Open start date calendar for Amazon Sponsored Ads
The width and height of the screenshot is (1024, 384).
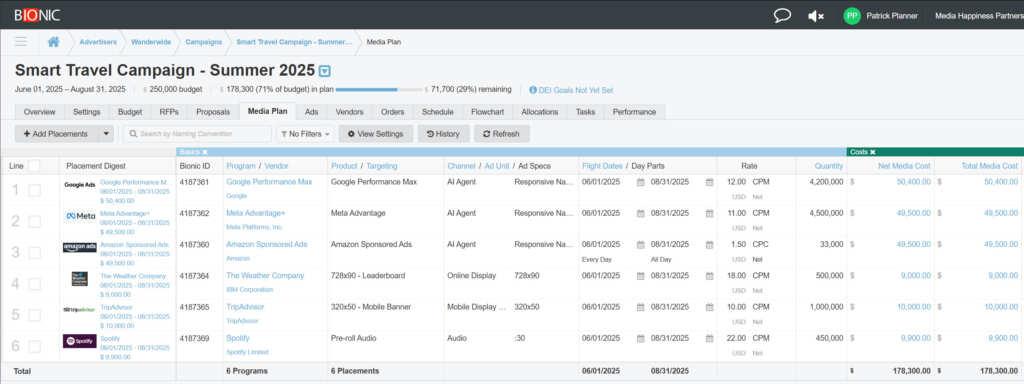(641, 245)
